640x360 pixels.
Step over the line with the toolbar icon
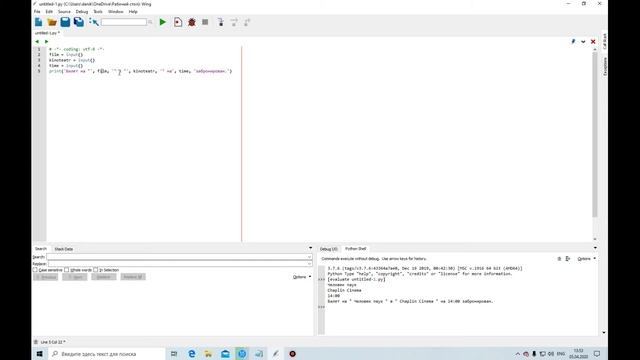point(234,22)
